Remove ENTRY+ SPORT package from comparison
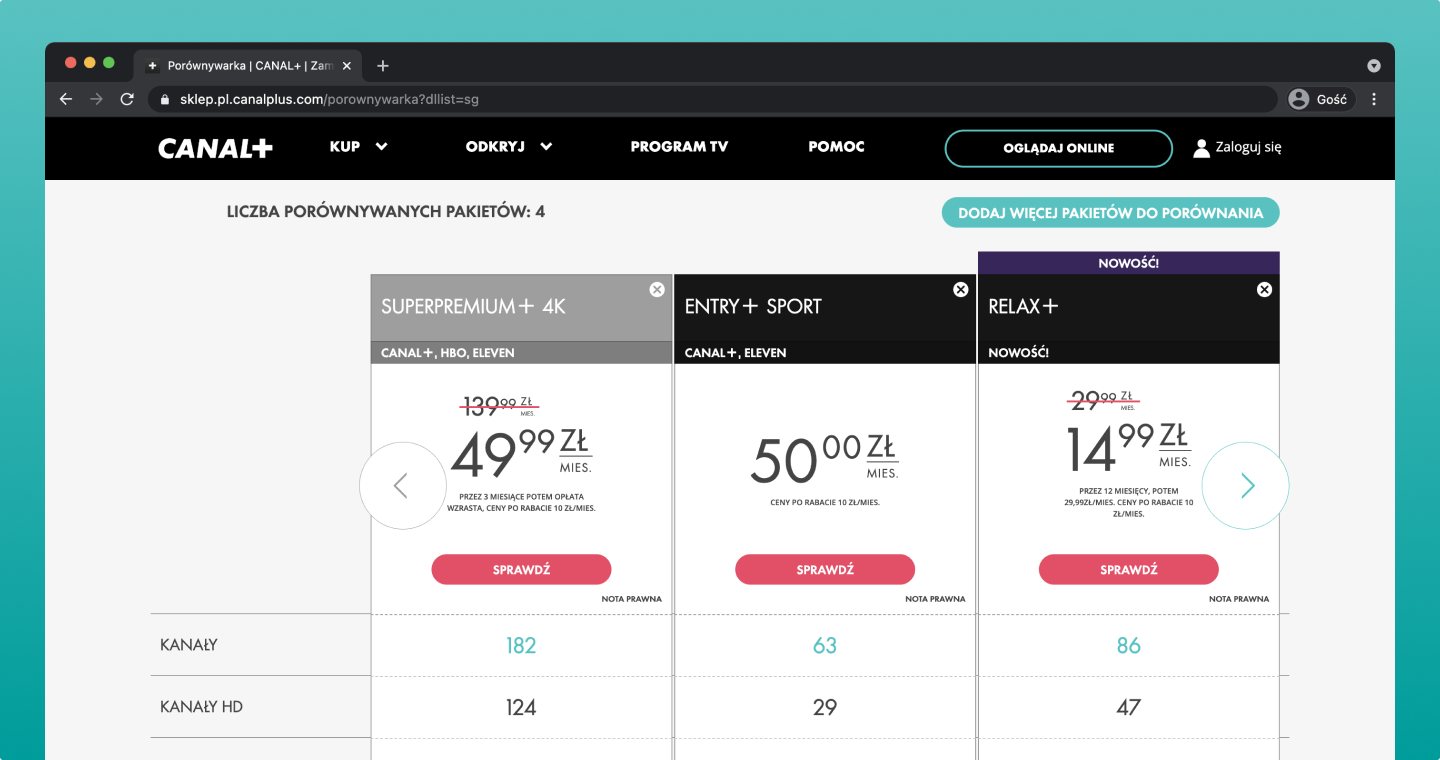1440x760 pixels. click(x=961, y=290)
